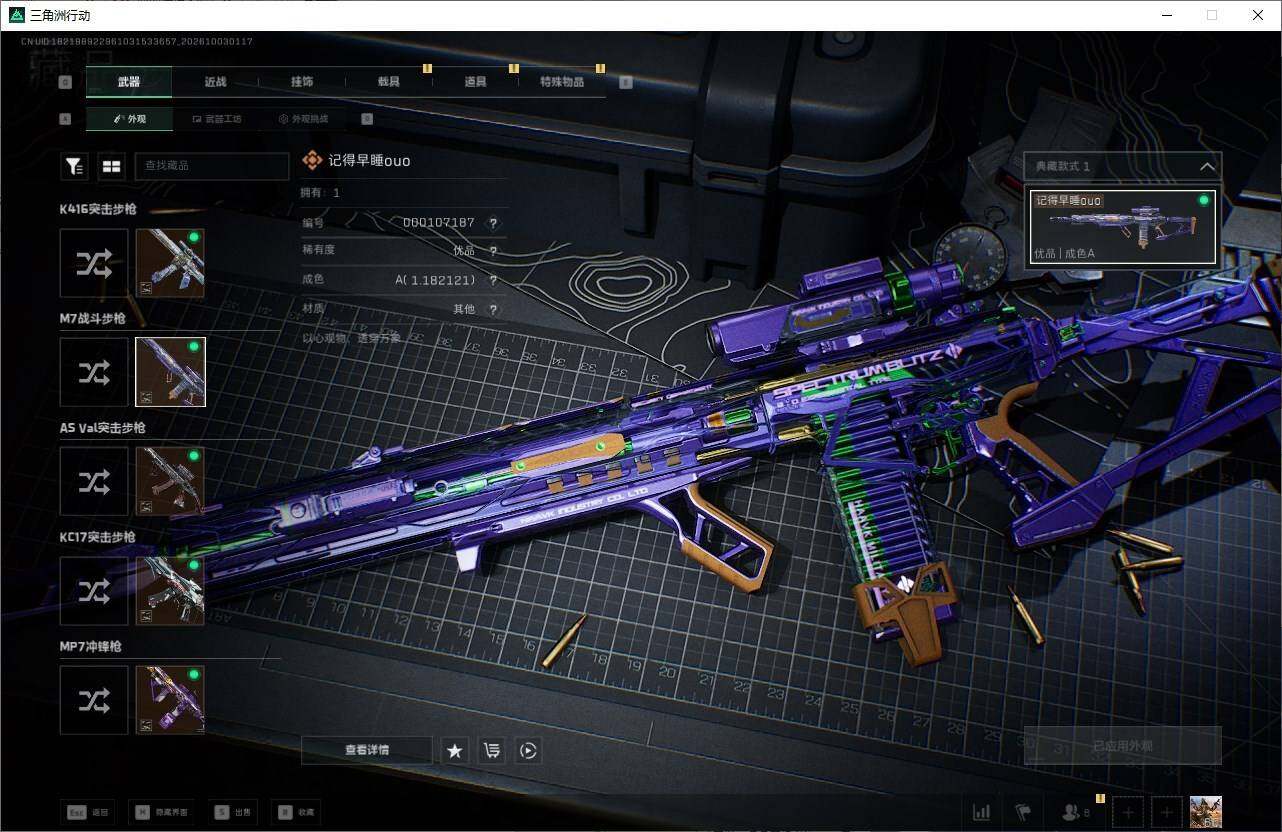Viewport: 1282px width, 832px height.
Task: Click the Esc 返回 button
Action: click(x=86, y=812)
